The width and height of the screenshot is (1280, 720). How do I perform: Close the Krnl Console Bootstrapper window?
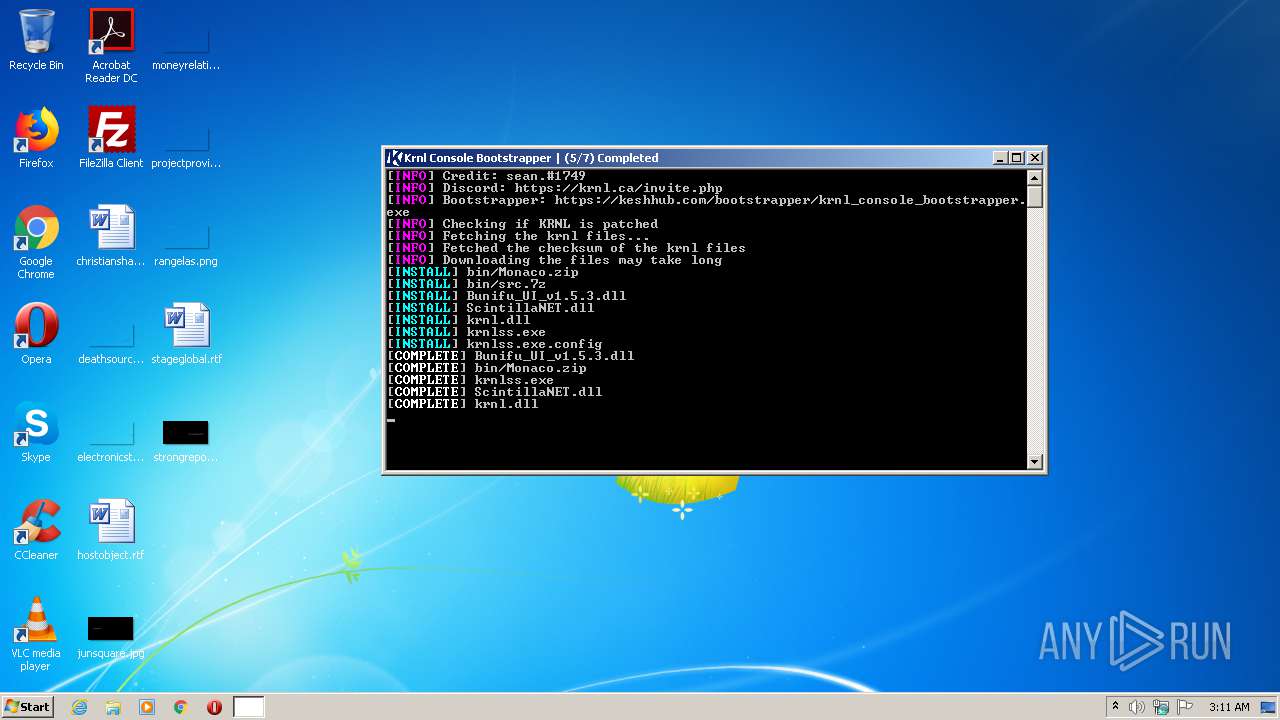coord(1035,158)
